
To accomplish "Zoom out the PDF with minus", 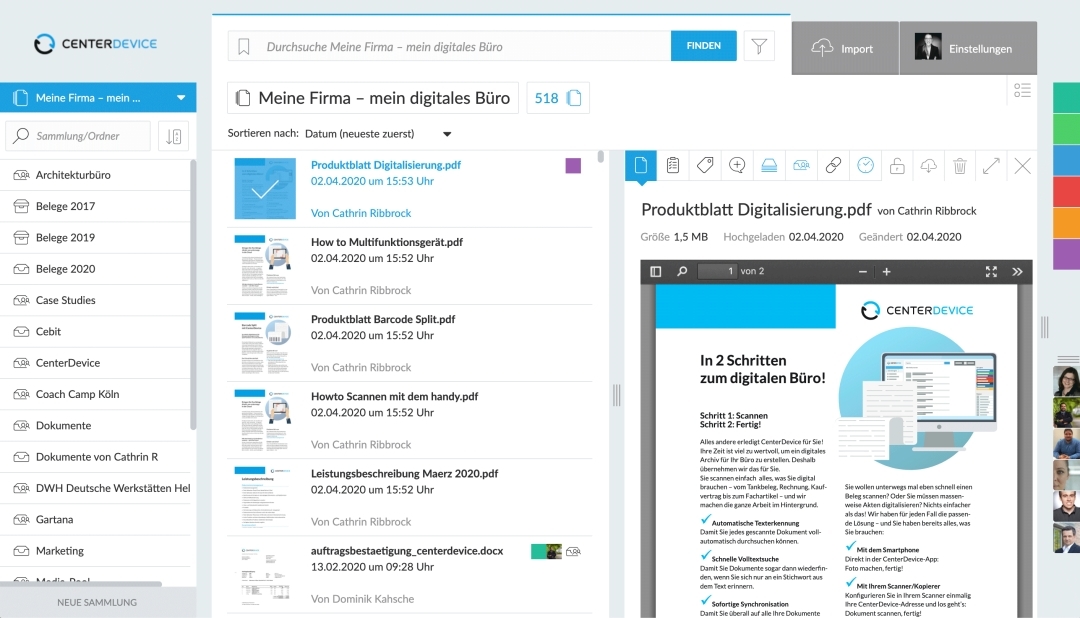I will (x=862, y=271).
